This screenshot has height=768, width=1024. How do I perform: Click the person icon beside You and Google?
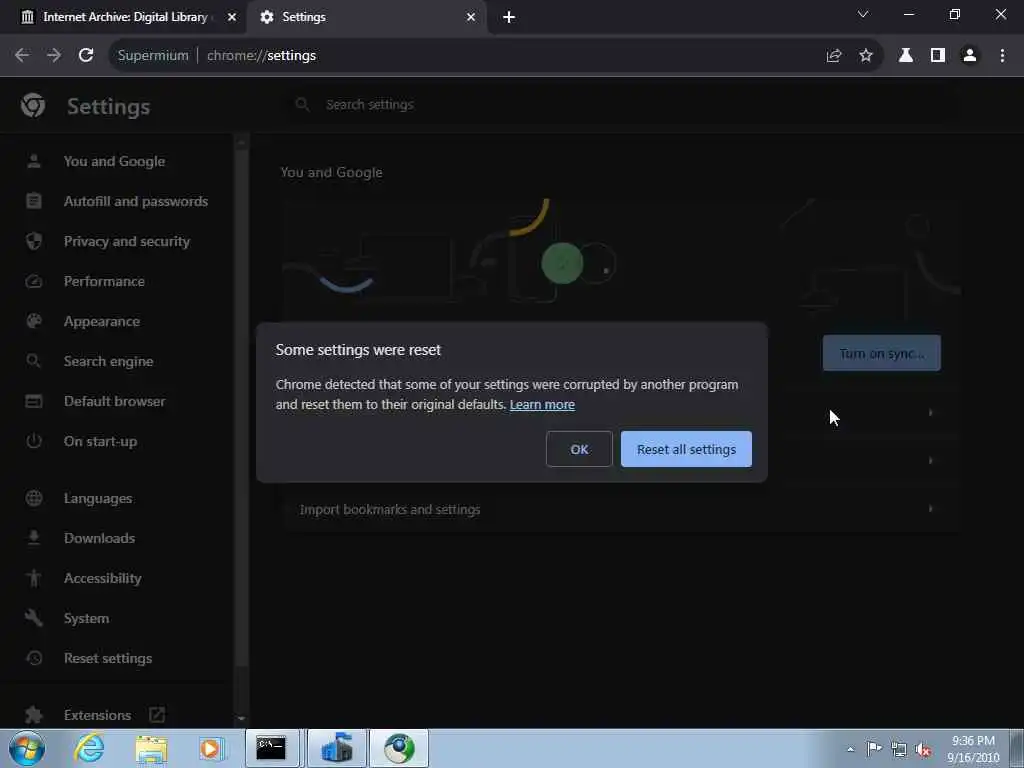(x=34, y=161)
